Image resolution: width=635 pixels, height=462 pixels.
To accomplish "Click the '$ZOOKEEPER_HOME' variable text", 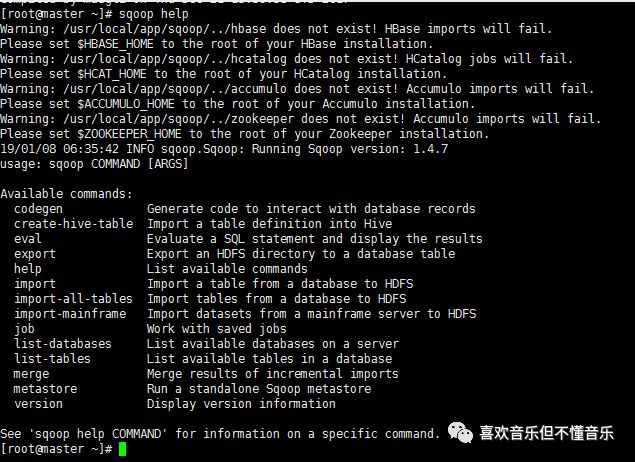I will pyautogui.click(x=129, y=134).
